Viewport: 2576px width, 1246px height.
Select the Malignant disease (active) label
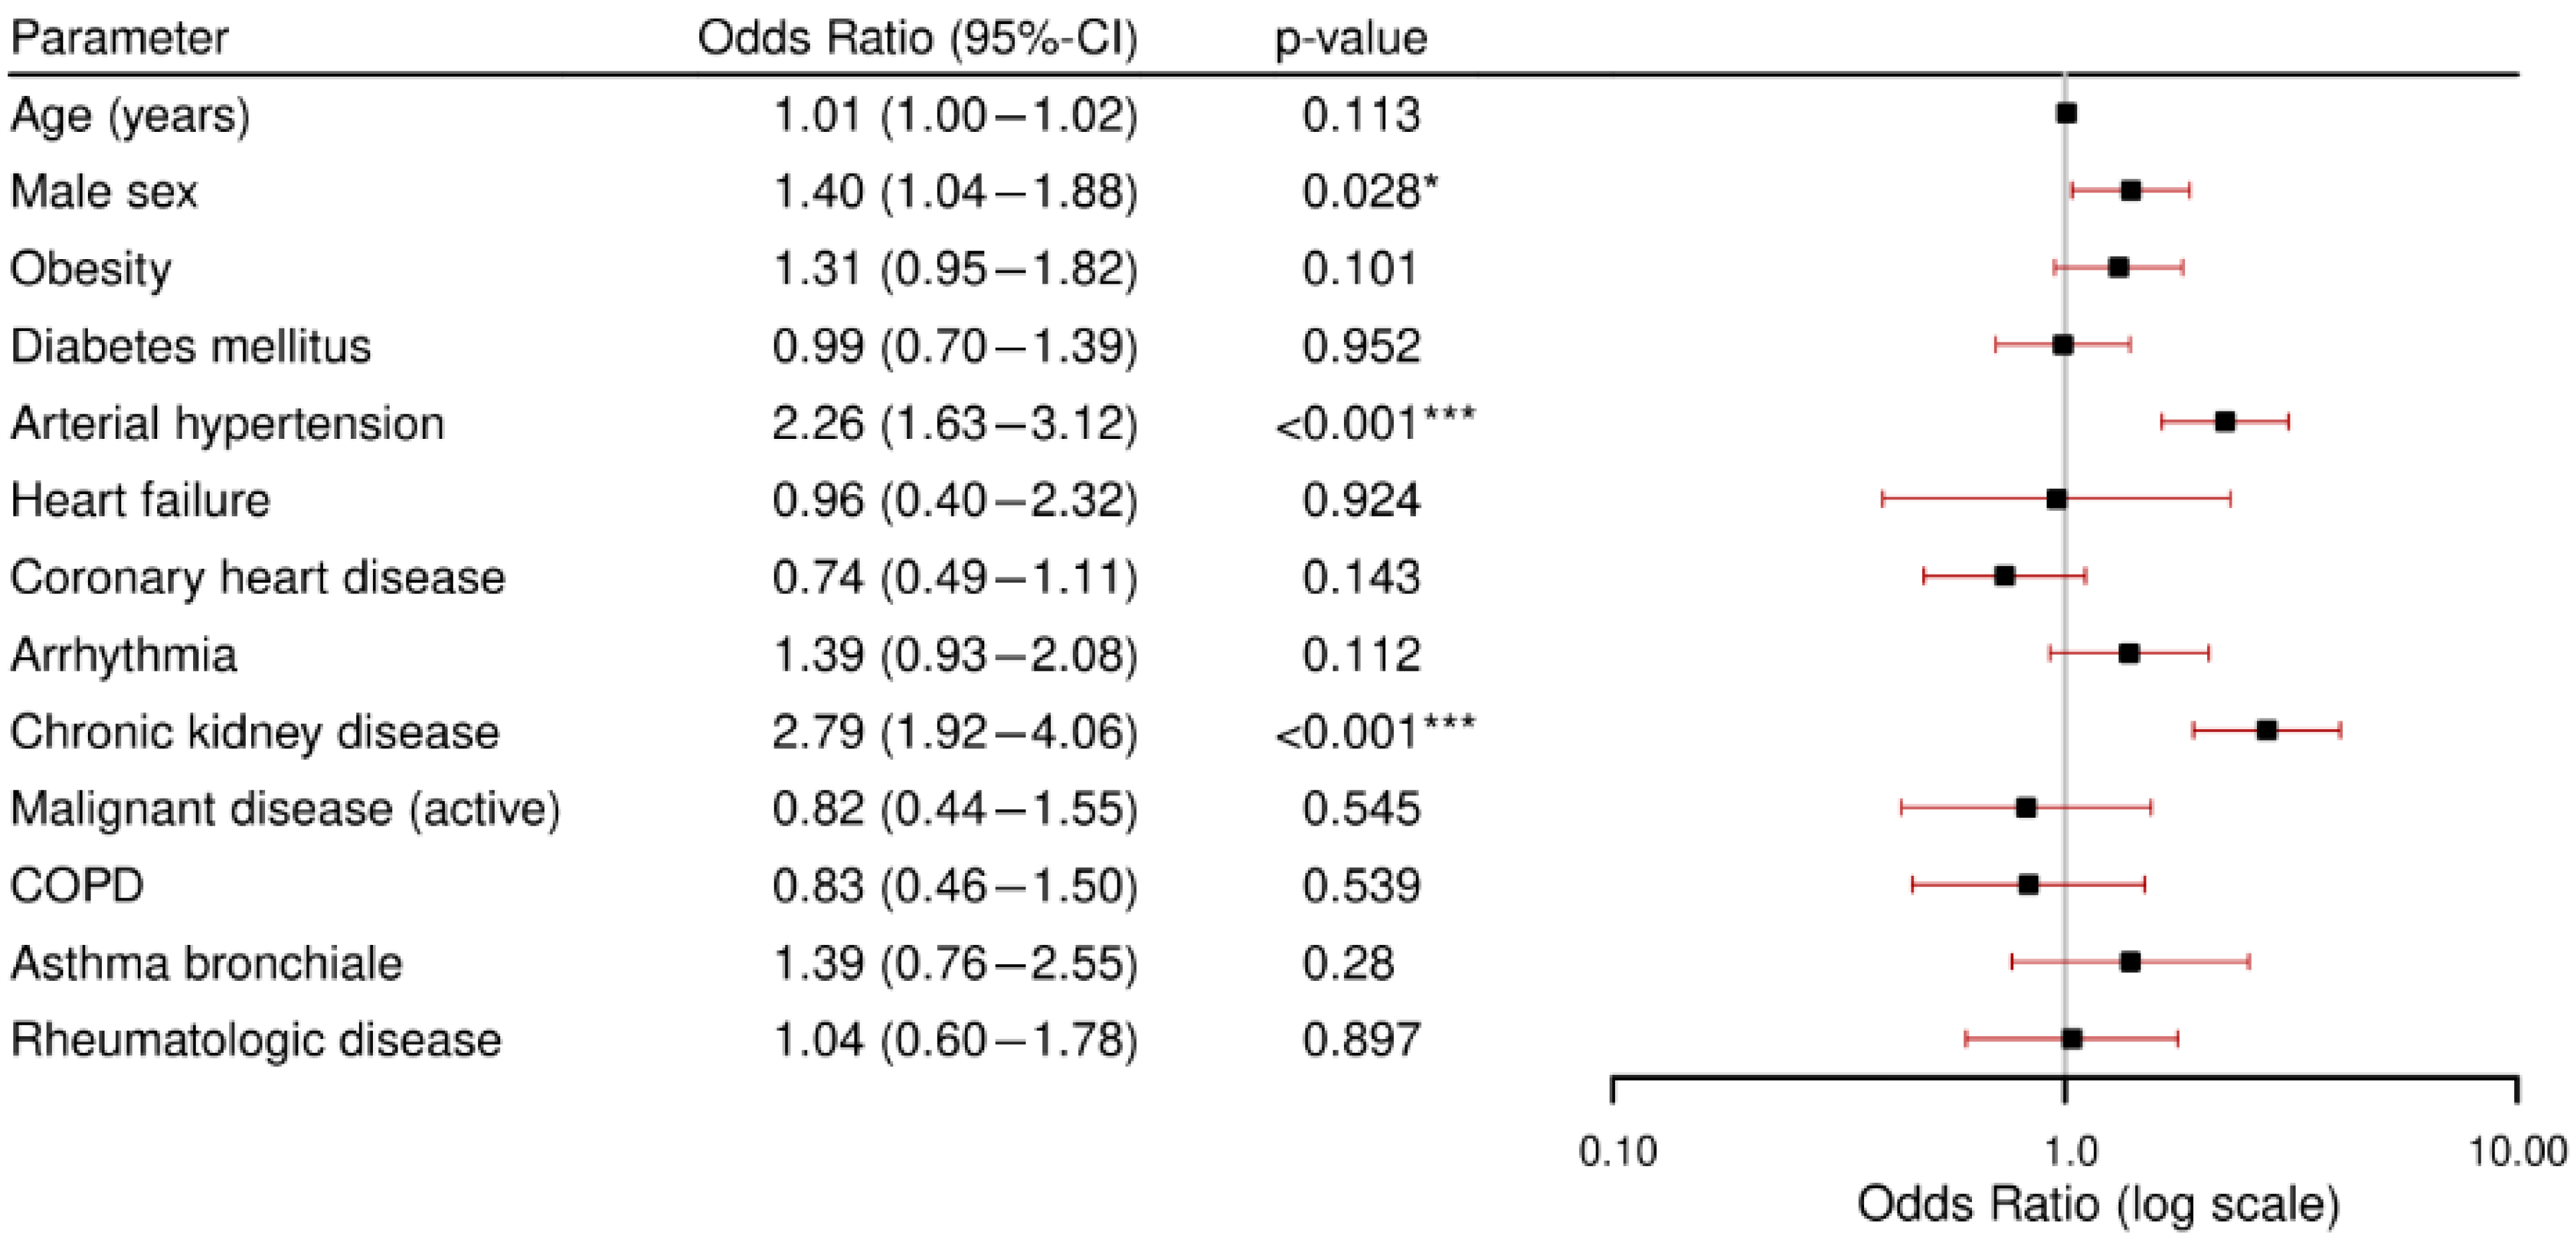[286, 808]
